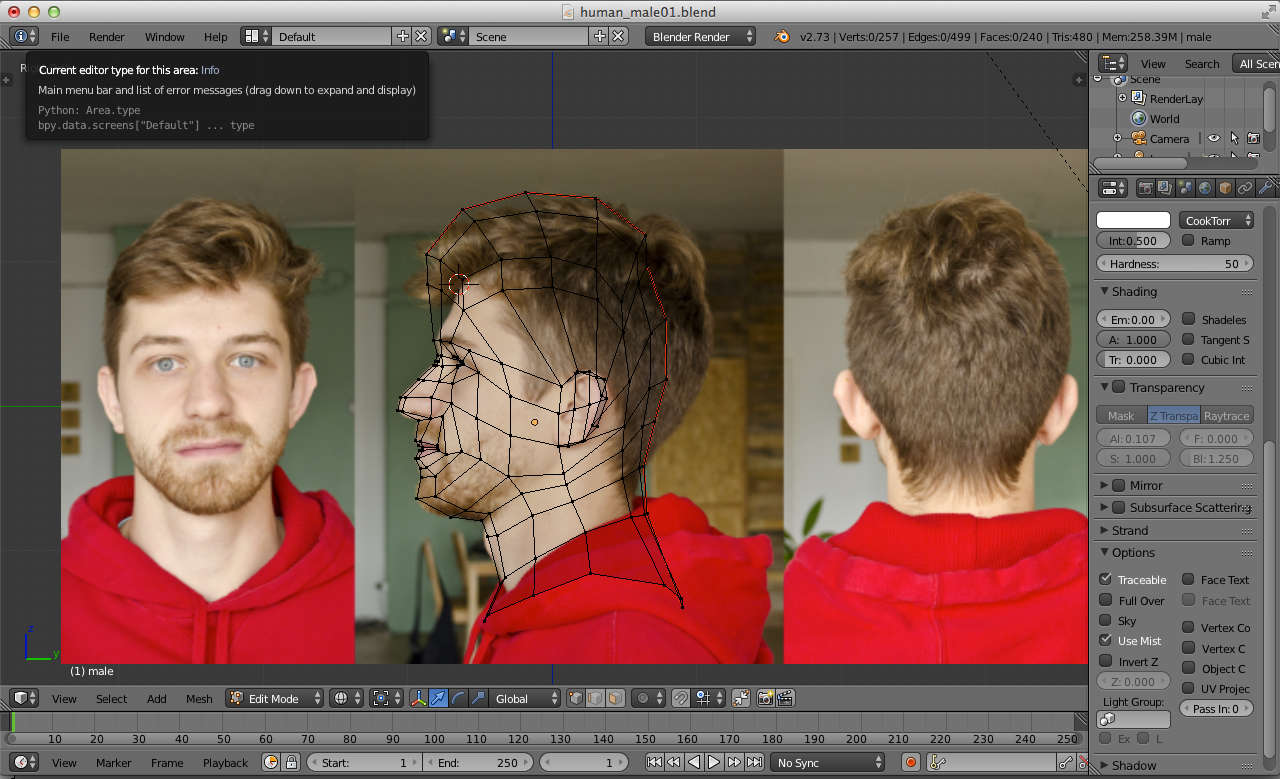Select the translate manipulator arrow

point(438,698)
